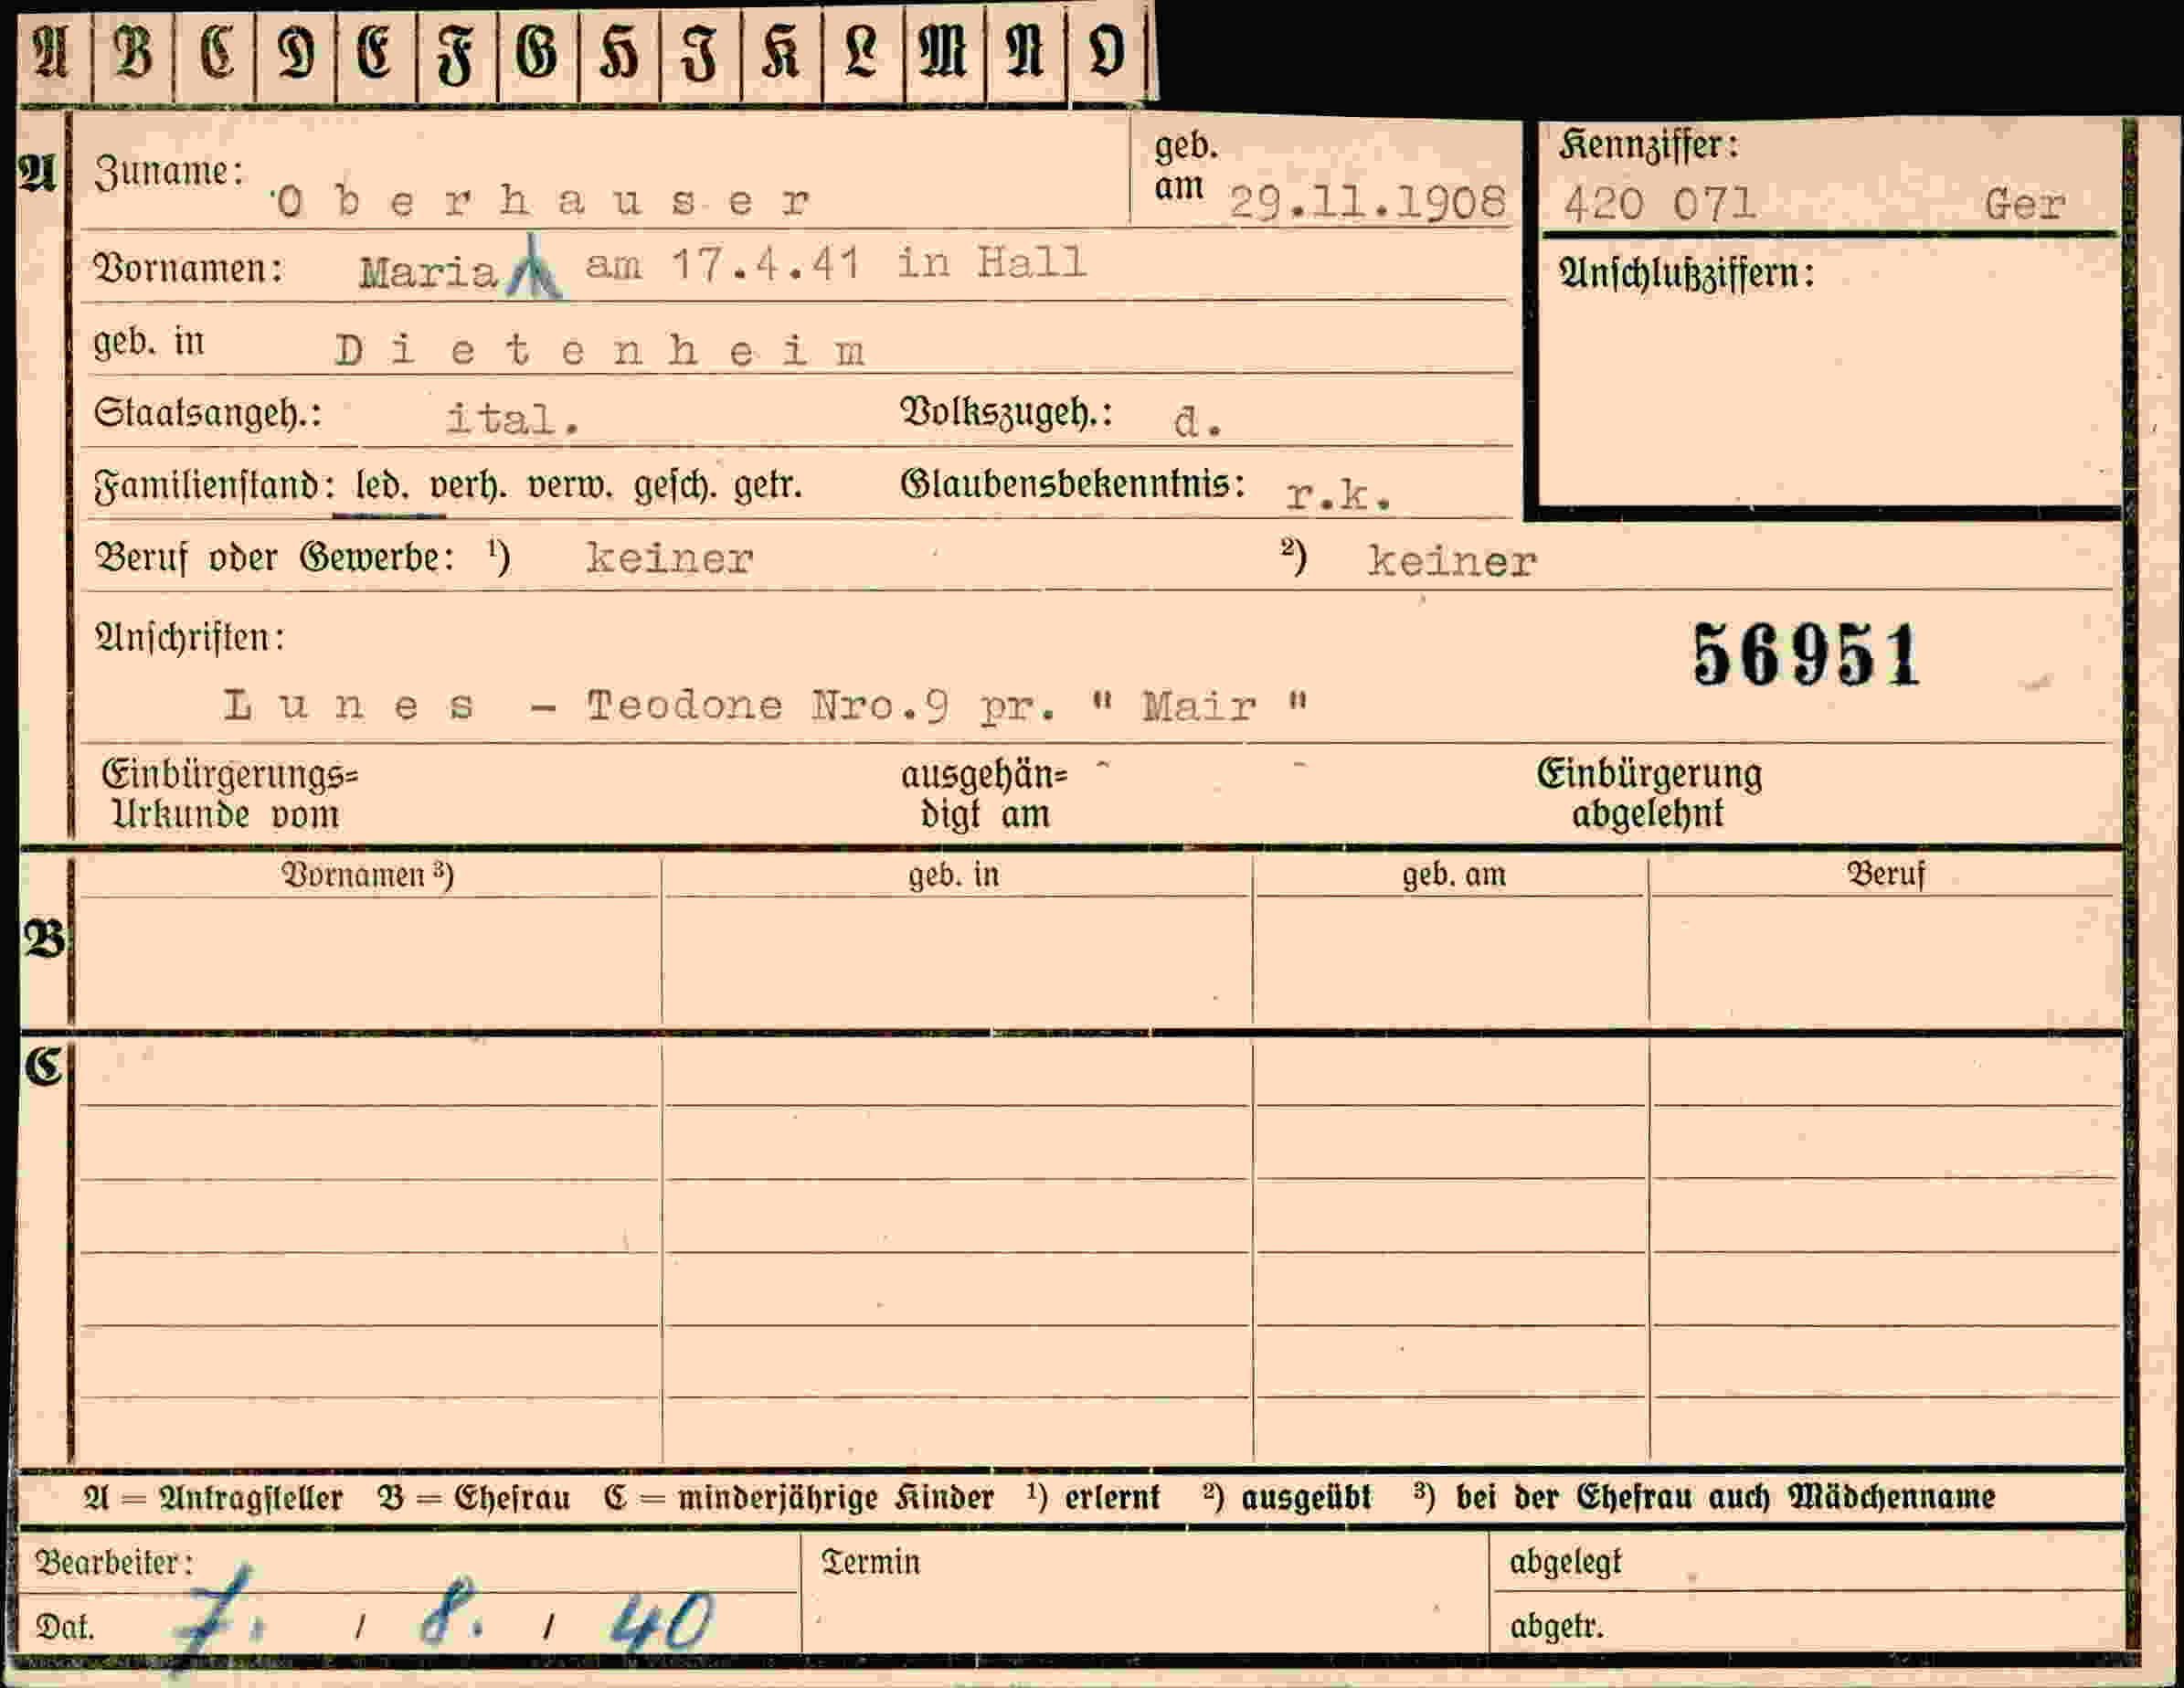Click the 'Ger' note beside Kennziffer
This screenshot has width=2184, height=1688.
coord(2024,205)
